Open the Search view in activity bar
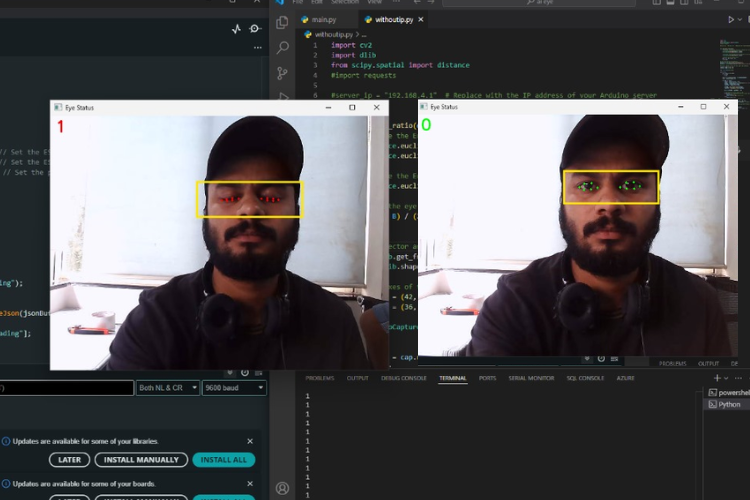The image size is (750, 500). tap(283, 47)
